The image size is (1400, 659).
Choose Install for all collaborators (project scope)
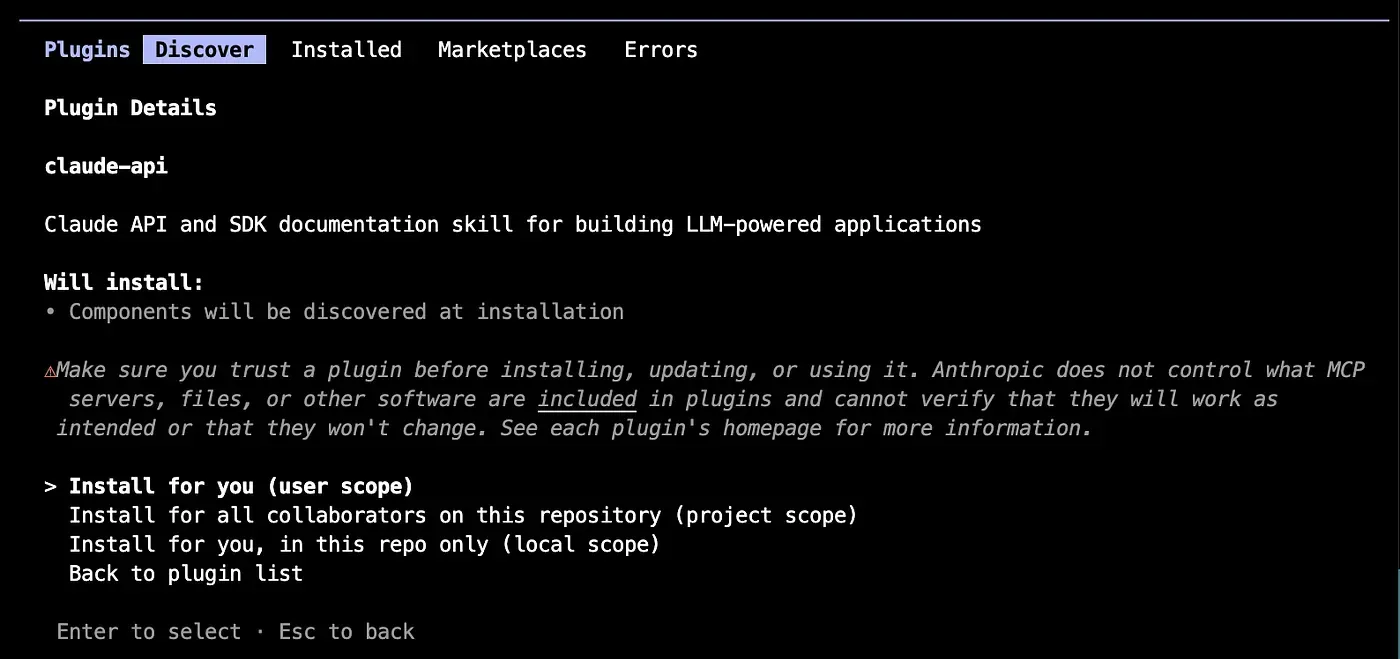pos(463,516)
